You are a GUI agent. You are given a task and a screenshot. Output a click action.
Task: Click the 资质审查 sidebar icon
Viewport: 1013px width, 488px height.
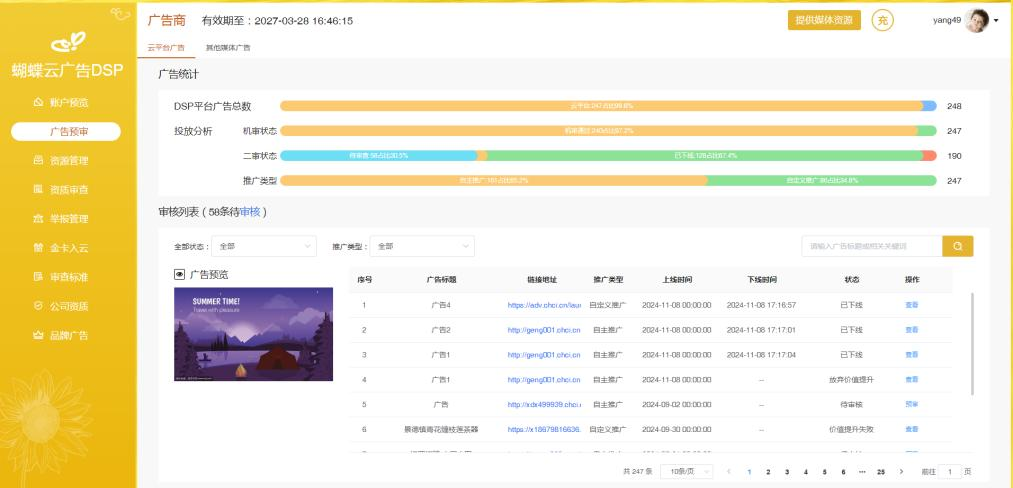pos(38,189)
